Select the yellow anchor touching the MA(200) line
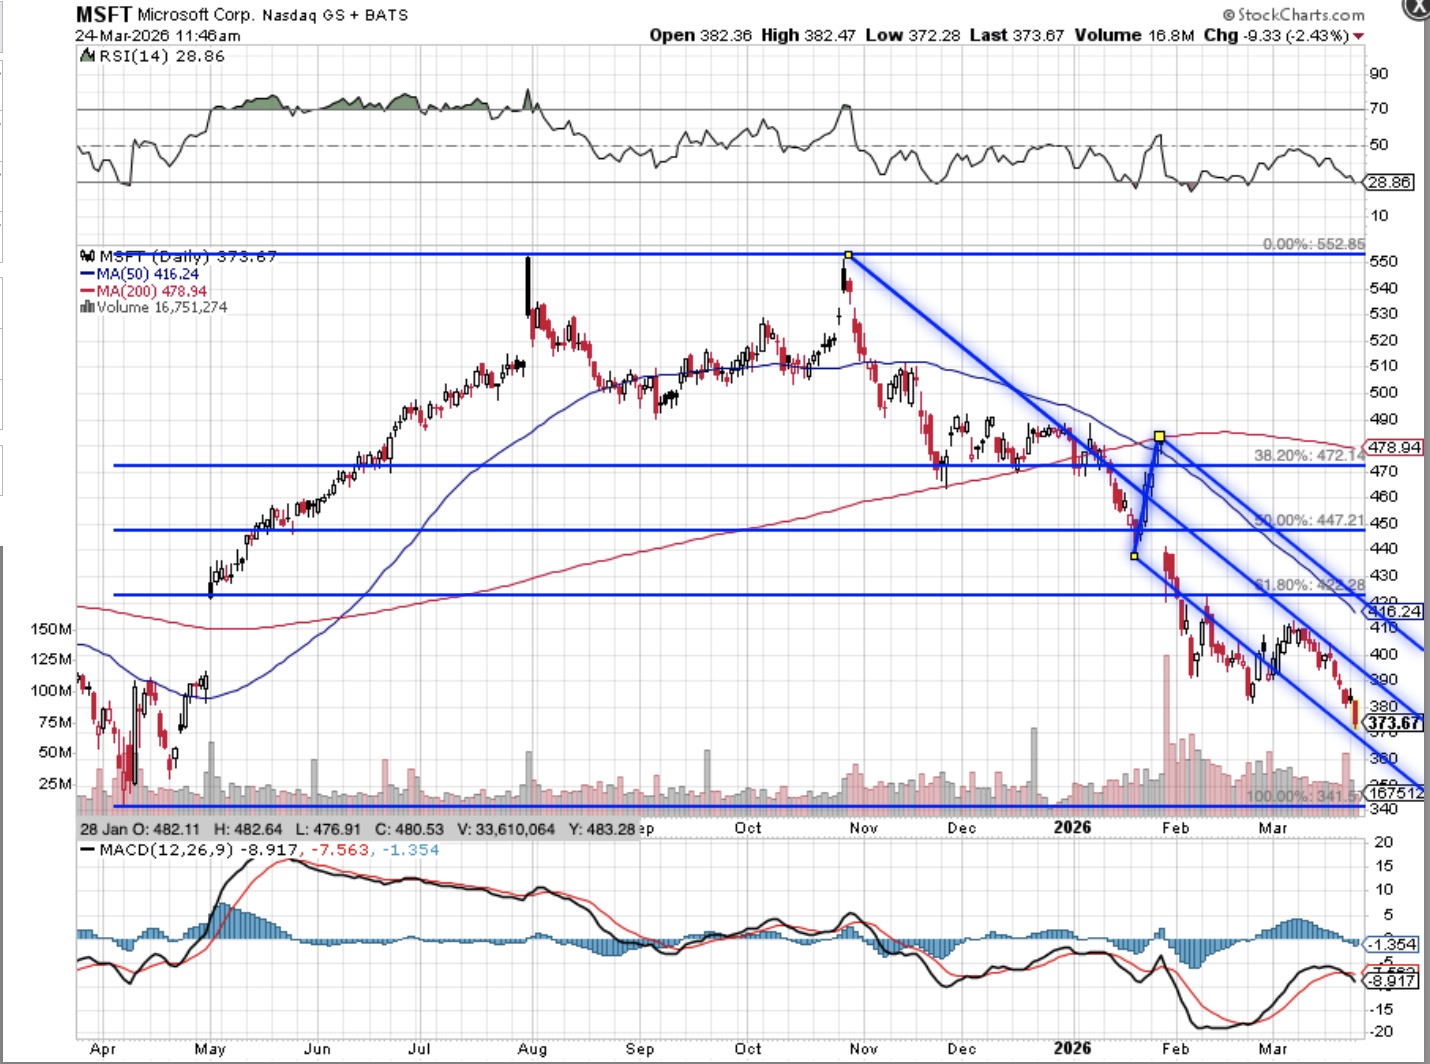This screenshot has height=1064, width=1430. coord(1159,436)
